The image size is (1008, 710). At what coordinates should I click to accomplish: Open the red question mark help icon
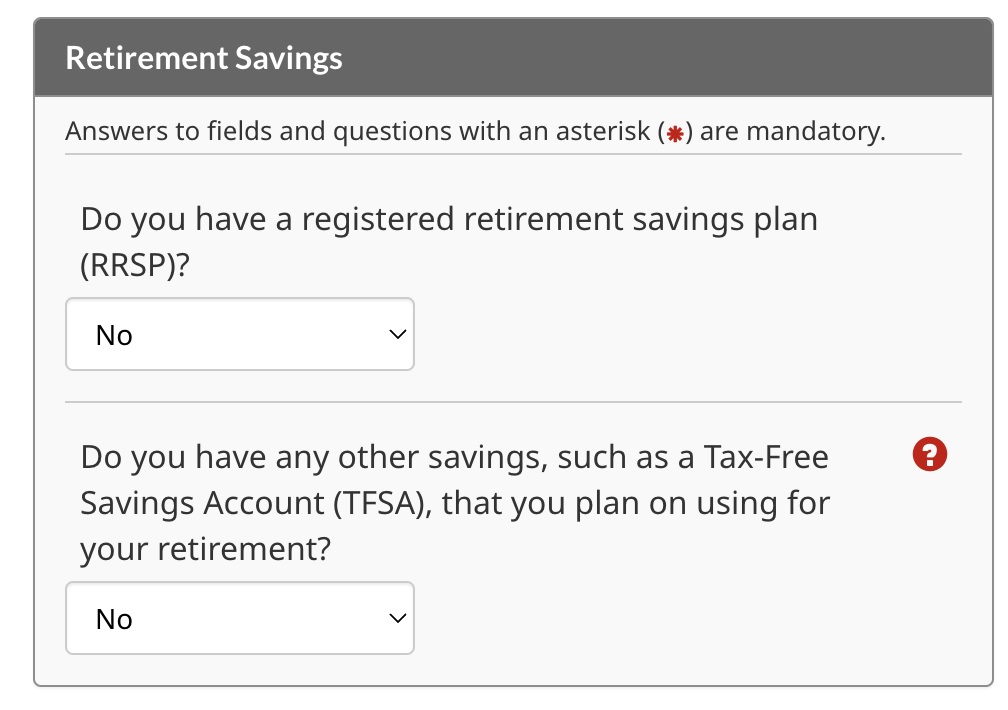tap(930, 454)
